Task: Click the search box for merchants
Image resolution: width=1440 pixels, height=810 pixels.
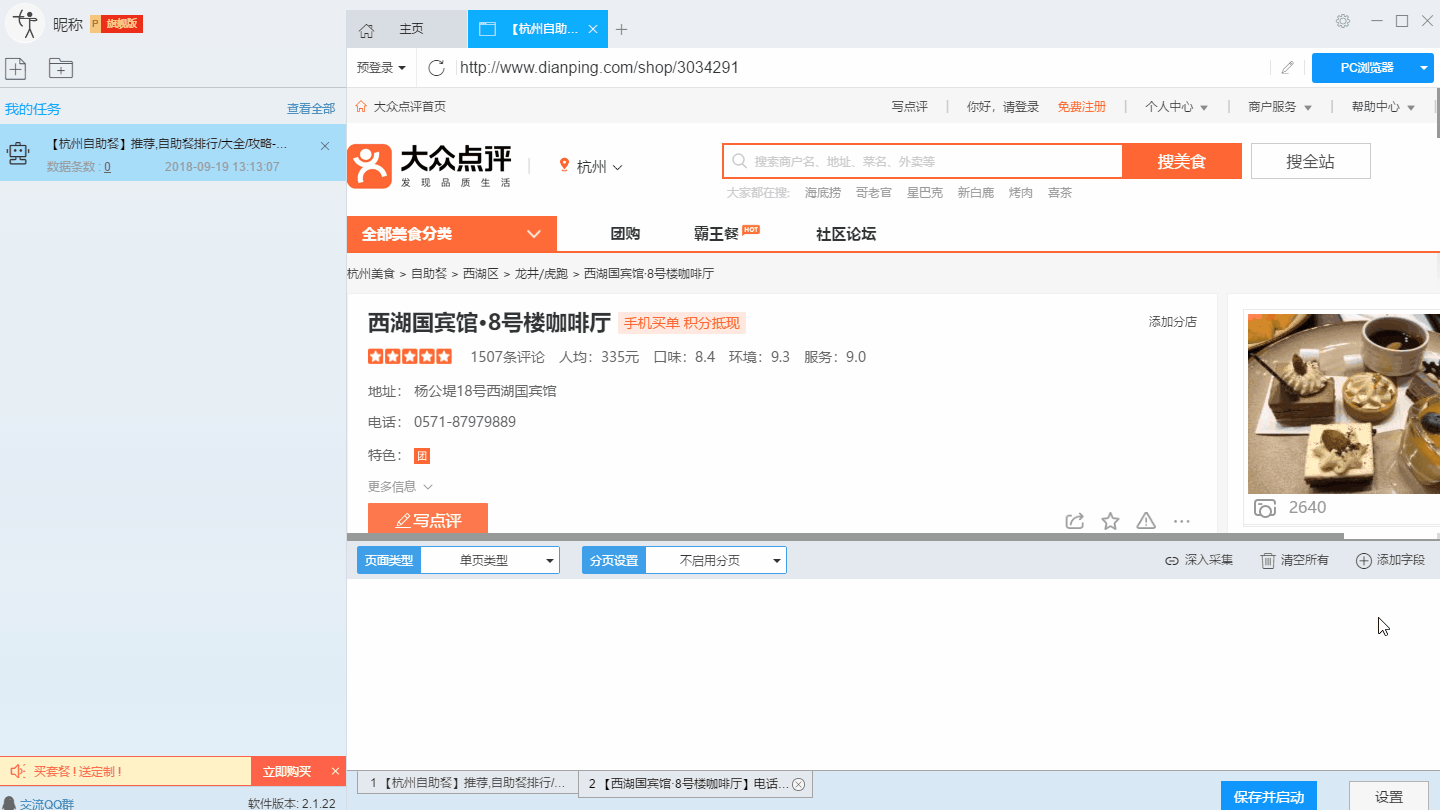Action: pos(923,161)
